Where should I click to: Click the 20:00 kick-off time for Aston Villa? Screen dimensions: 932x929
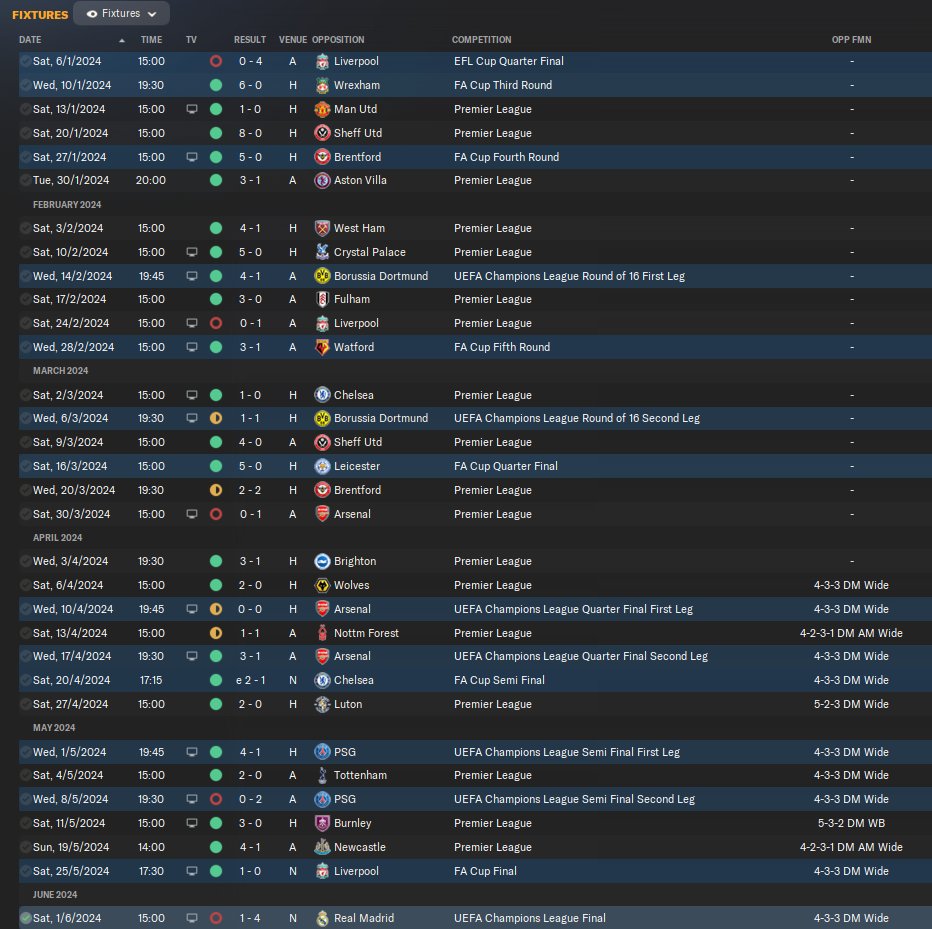(151, 180)
